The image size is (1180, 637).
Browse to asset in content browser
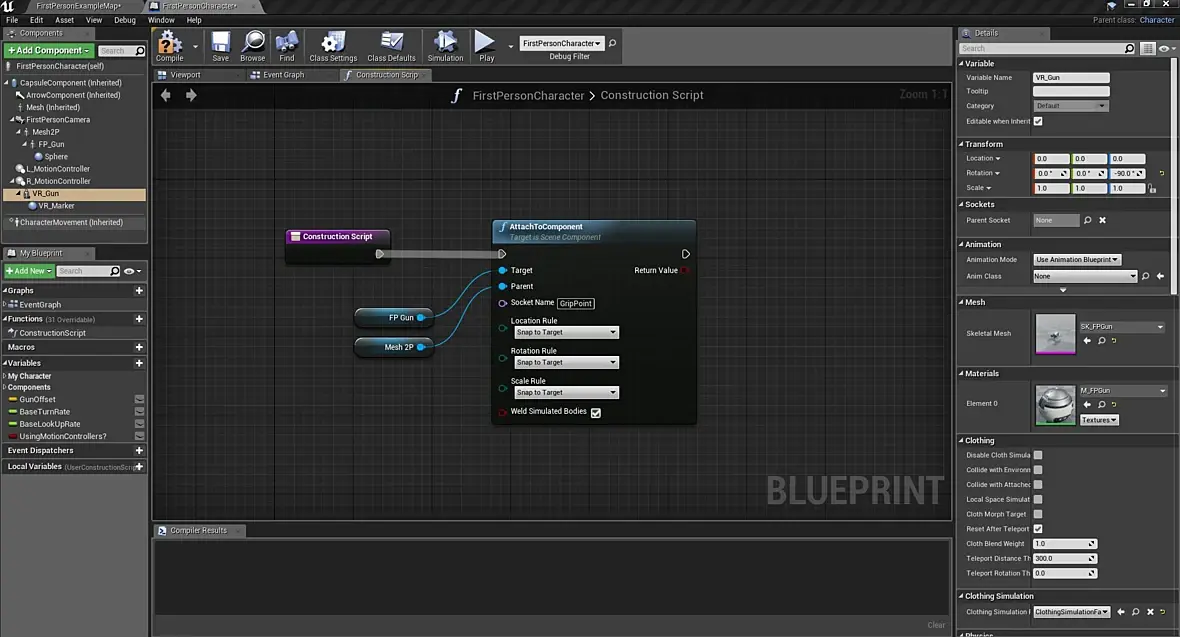pos(253,47)
